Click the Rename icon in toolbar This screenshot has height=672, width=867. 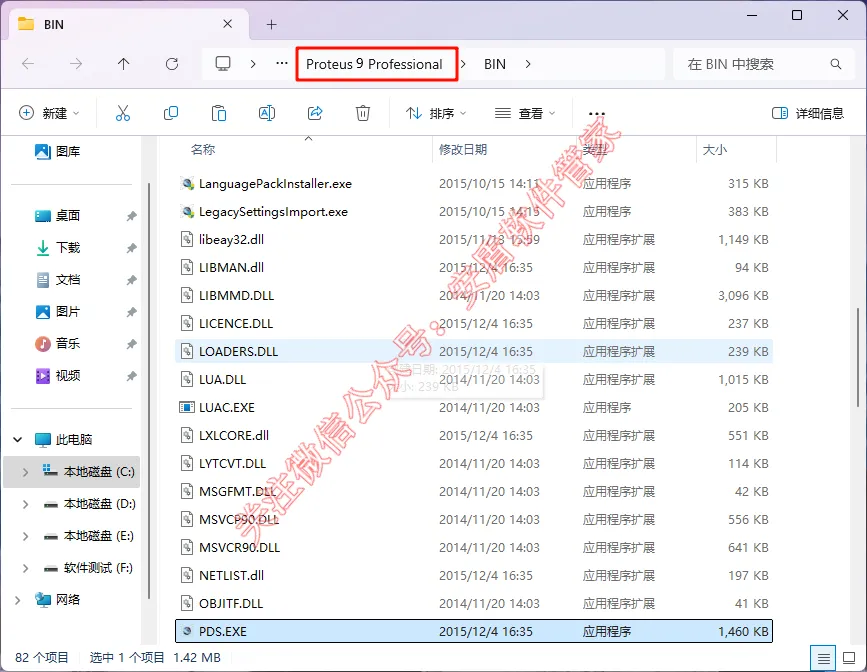(267, 113)
